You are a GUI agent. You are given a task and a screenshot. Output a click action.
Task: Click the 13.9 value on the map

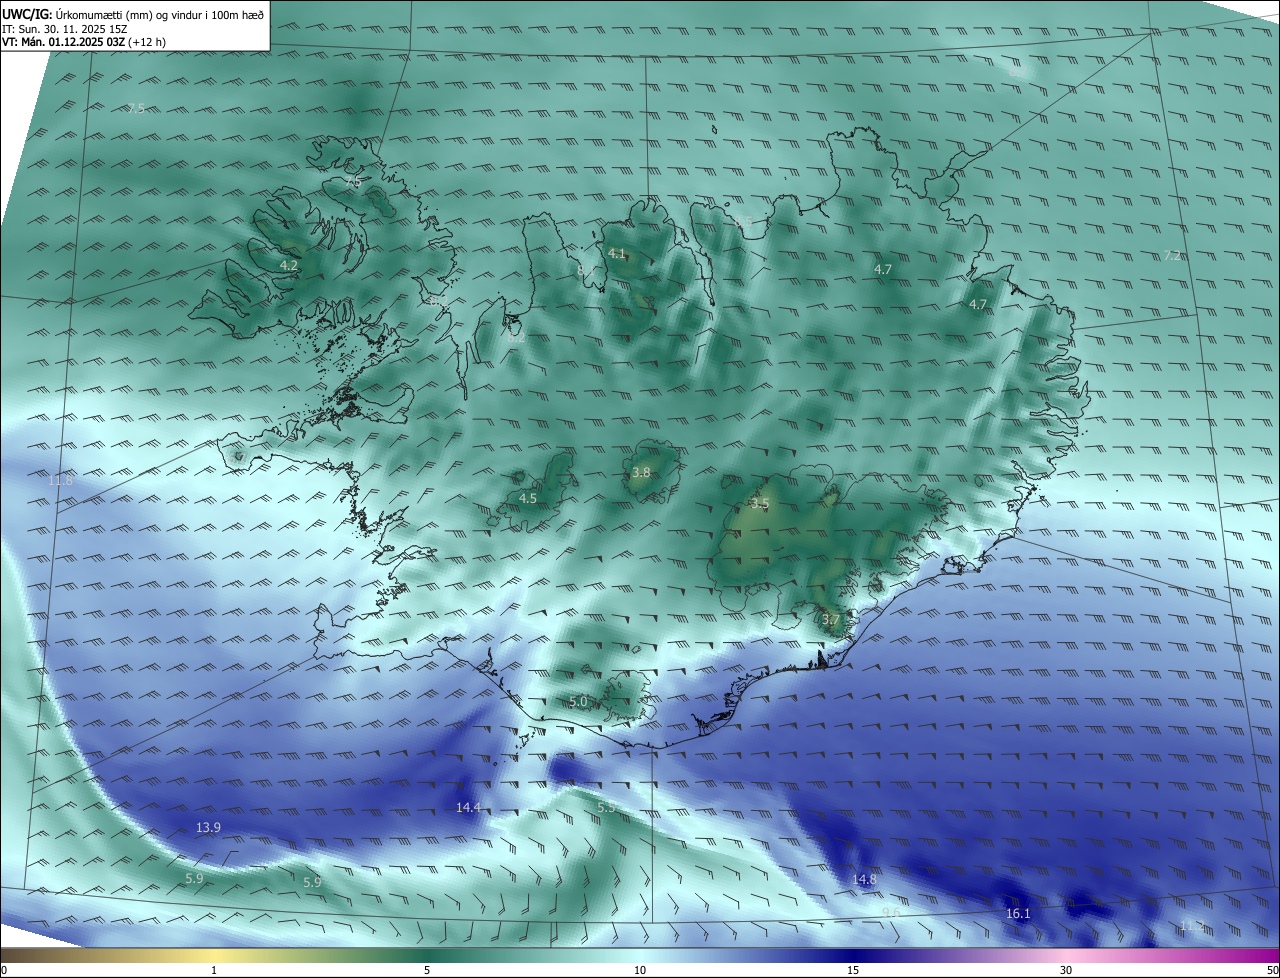click(208, 828)
